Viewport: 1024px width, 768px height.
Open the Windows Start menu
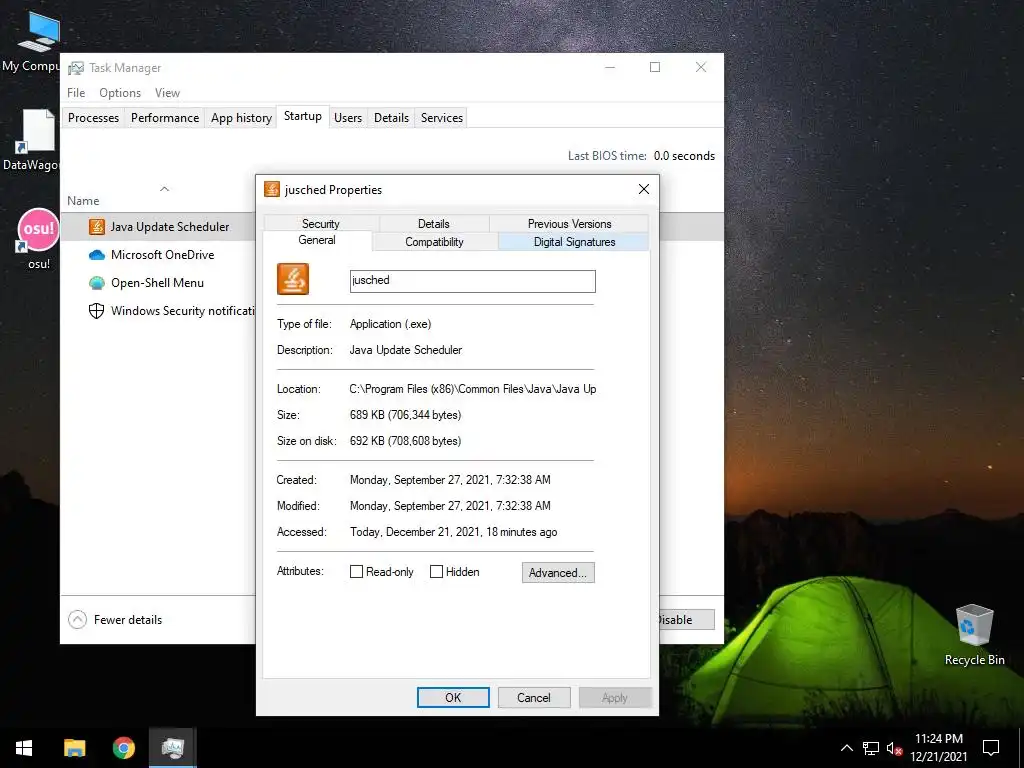pyautogui.click(x=24, y=748)
